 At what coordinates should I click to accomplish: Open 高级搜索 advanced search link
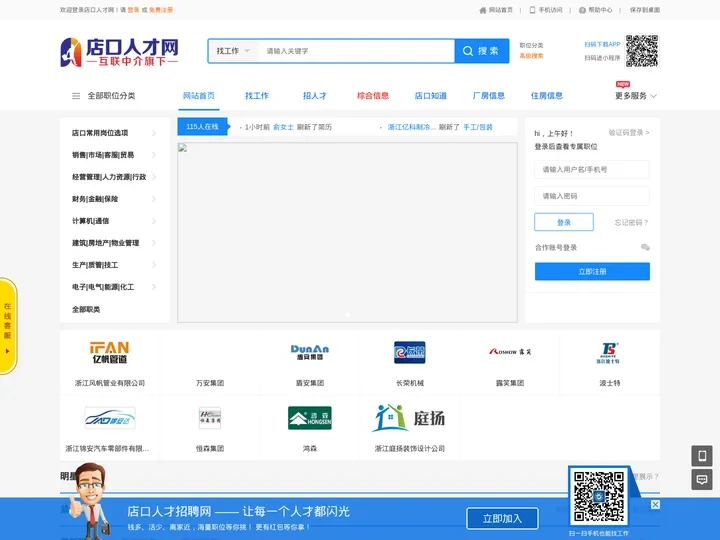(x=531, y=56)
